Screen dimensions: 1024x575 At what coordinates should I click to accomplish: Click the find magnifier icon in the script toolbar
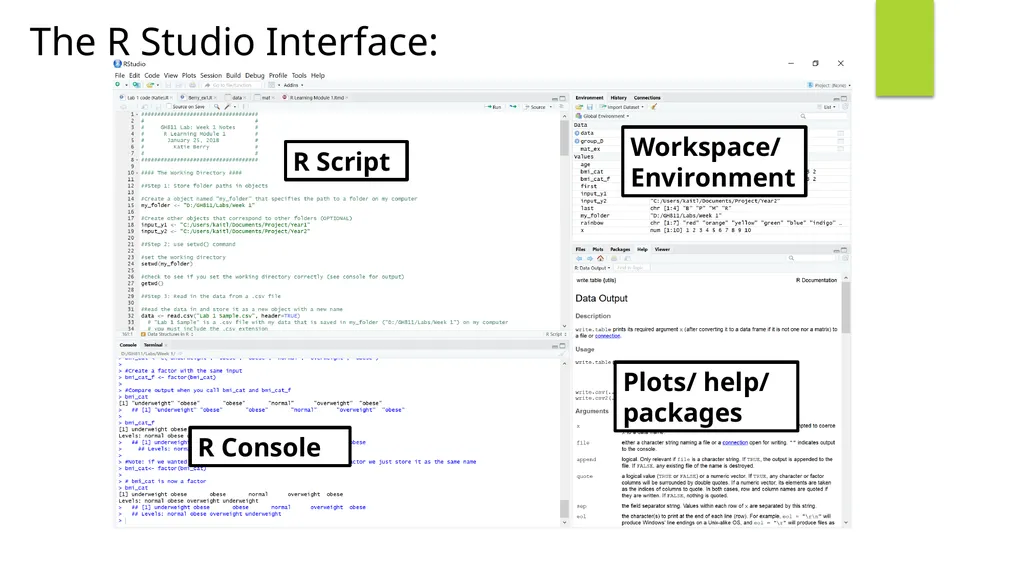tap(217, 107)
